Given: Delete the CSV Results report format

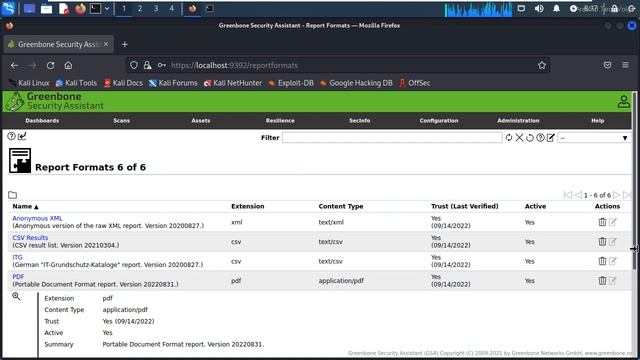Looking at the screenshot, I should click(602, 241).
